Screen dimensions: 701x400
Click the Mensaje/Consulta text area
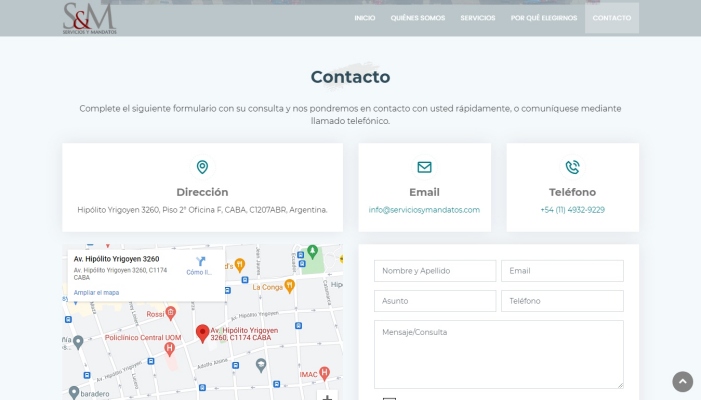coord(498,354)
